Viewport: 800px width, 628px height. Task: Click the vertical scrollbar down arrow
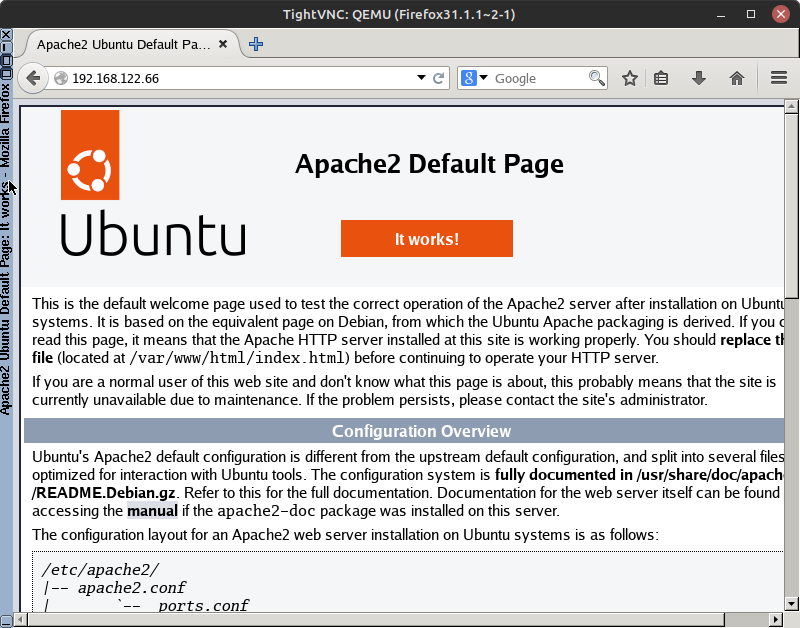click(791, 604)
